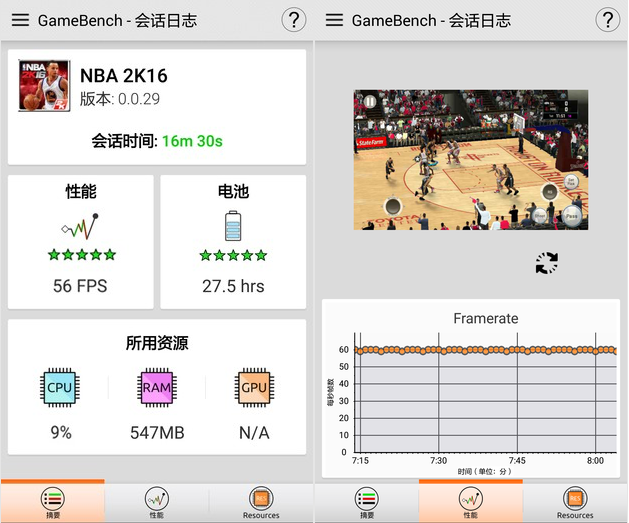Tap the NBA 2K16 game cover icon
629x523 pixels.
click(45, 85)
